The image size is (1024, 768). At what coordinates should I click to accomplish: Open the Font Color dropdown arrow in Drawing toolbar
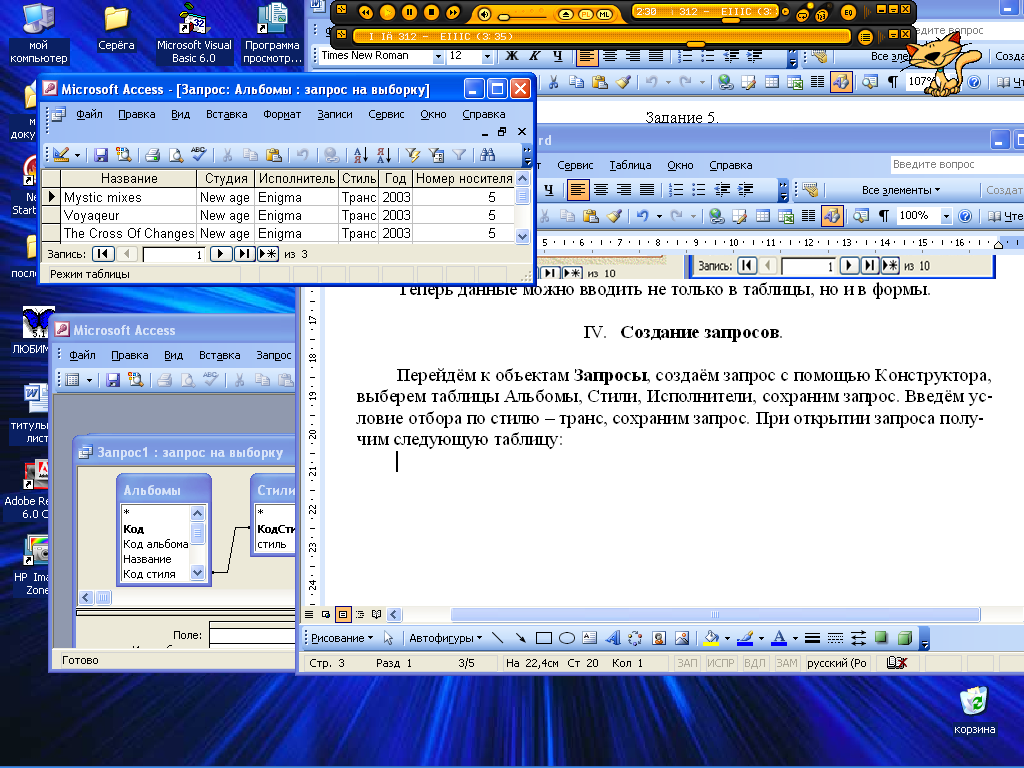pyautogui.click(x=795, y=639)
